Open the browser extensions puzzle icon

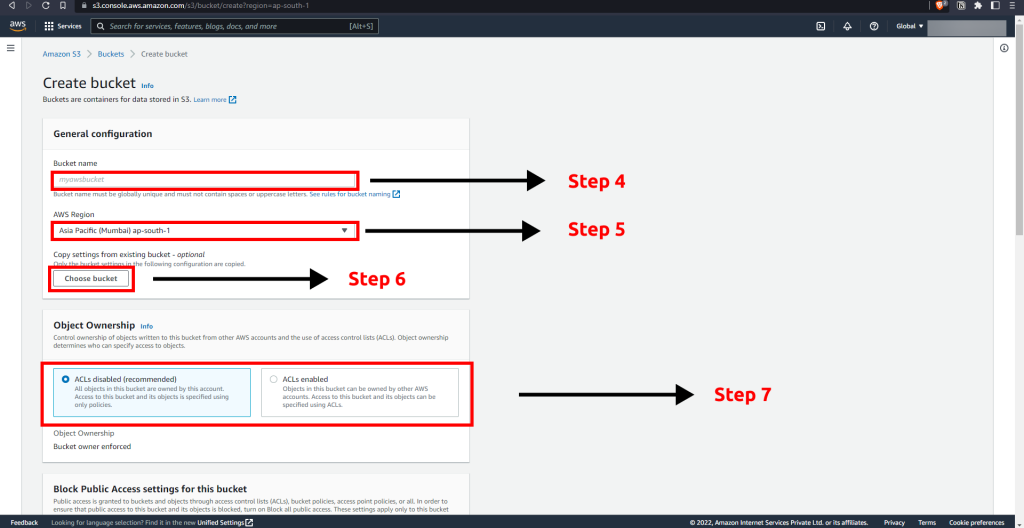click(x=978, y=5)
